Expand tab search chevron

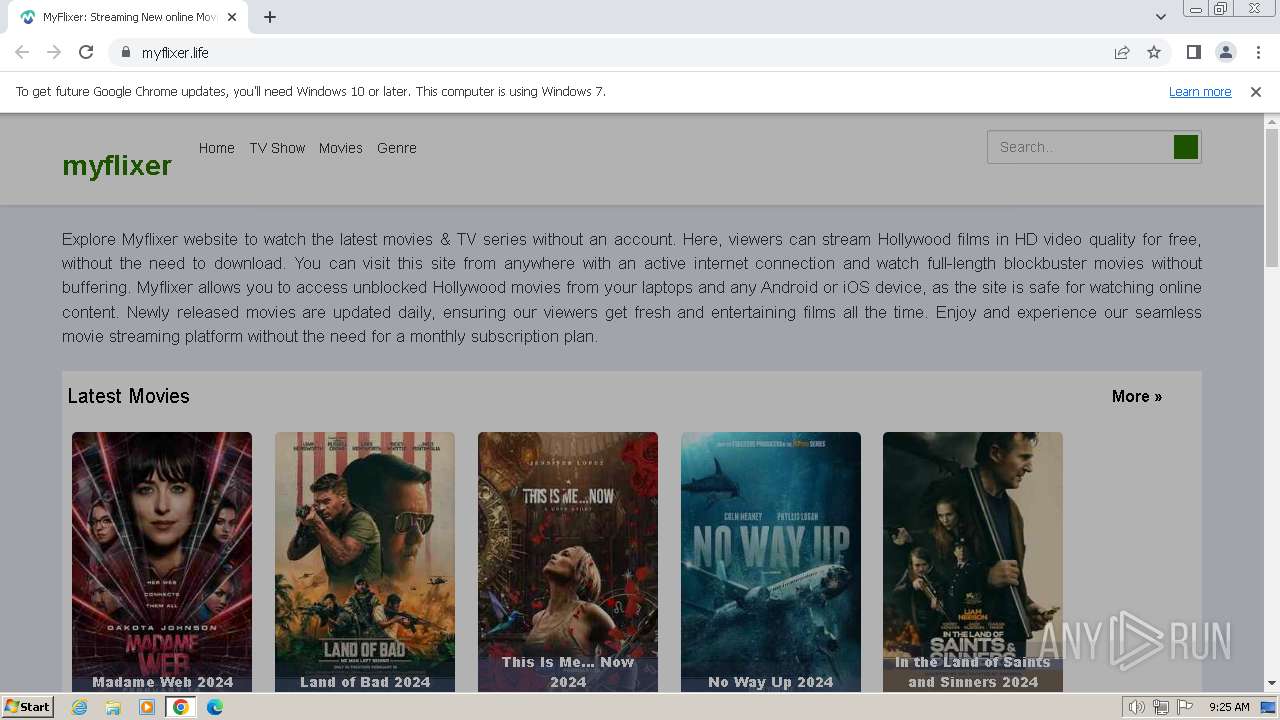(x=1161, y=17)
